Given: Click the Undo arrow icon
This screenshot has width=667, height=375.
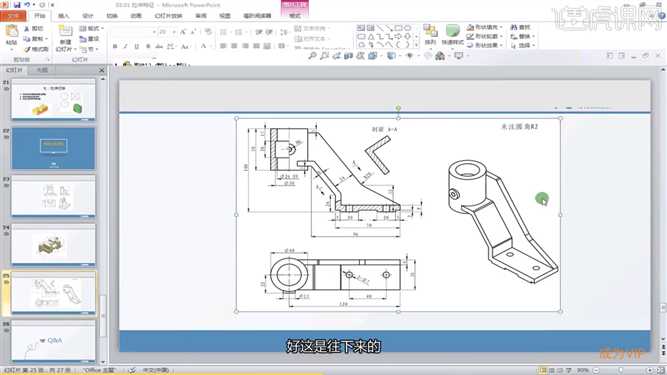Looking at the screenshot, I should pos(27,5).
